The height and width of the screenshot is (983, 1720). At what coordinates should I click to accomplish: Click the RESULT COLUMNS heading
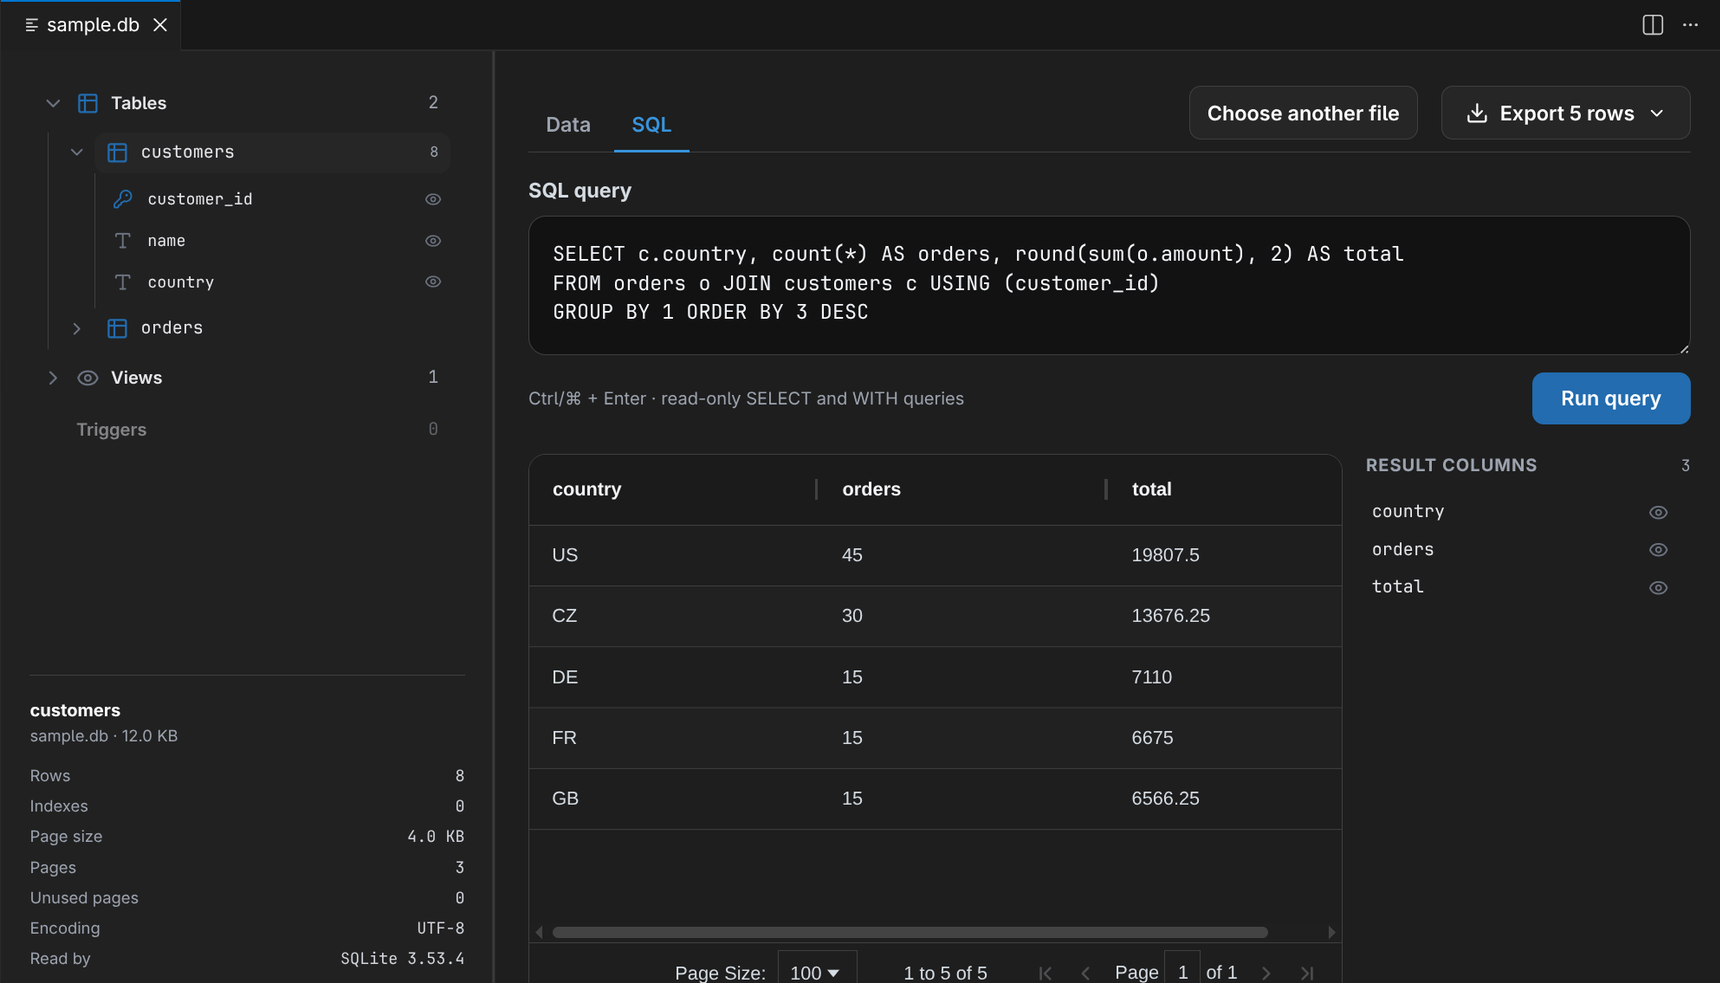(x=1451, y=465)
